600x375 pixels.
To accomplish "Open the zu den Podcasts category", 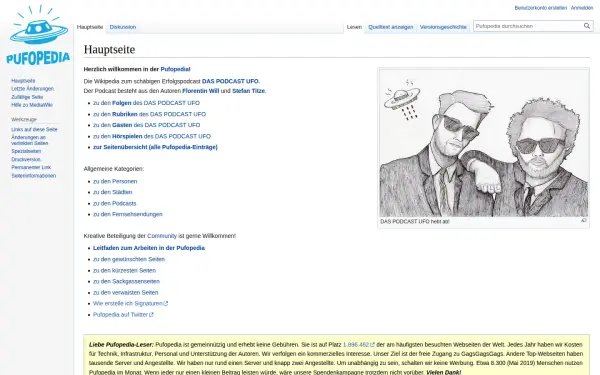I will tap(114, 203).
